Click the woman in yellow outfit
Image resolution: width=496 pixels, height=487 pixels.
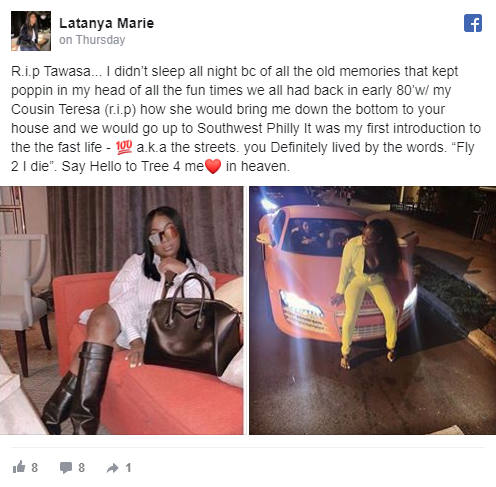pos(368,290)
